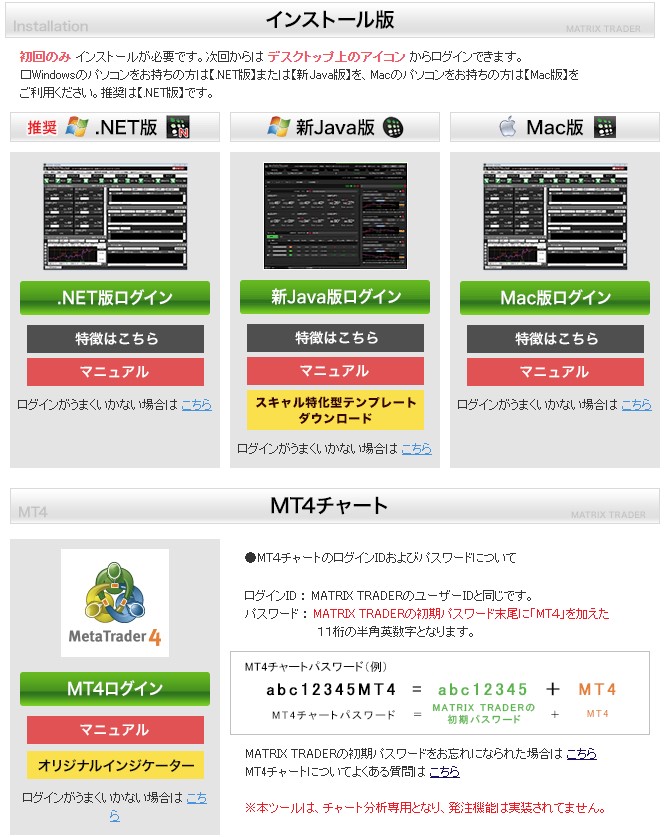Click the MetaTrader 4 logo image
Image resolution: width=664 pixels, height=837 pixels.
click(115, 603)
